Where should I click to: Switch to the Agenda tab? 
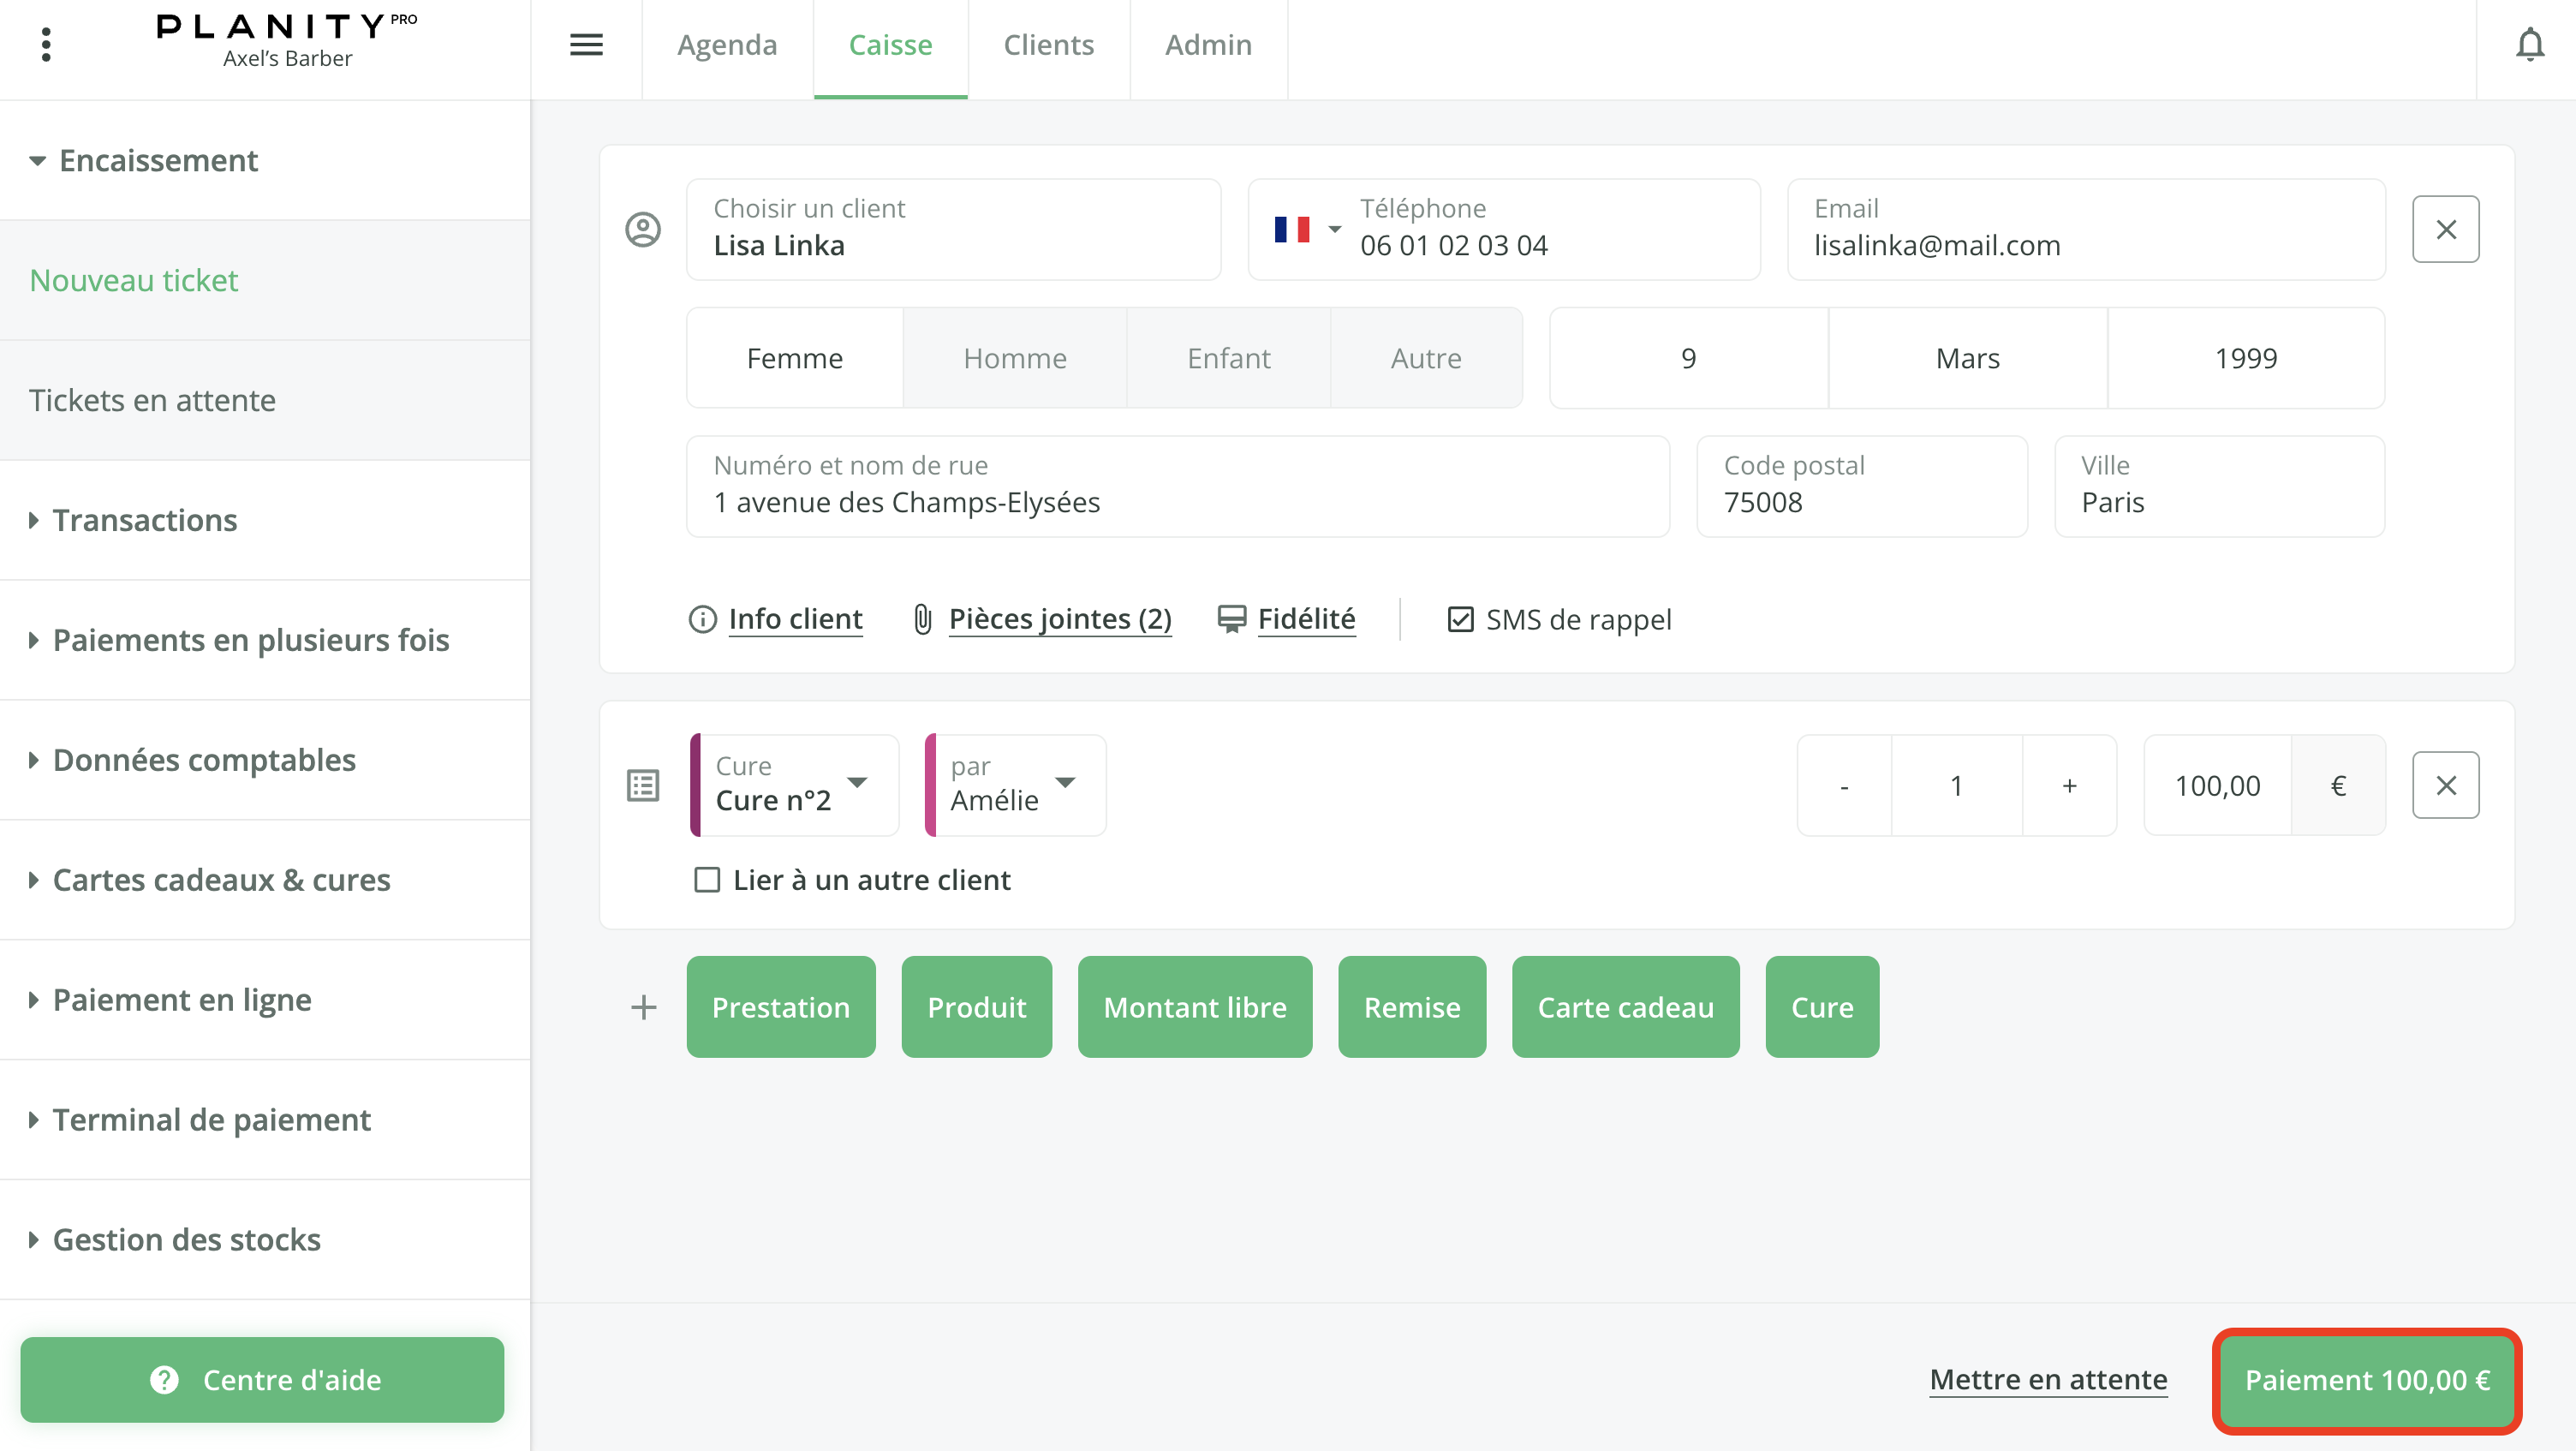point(727,45)
